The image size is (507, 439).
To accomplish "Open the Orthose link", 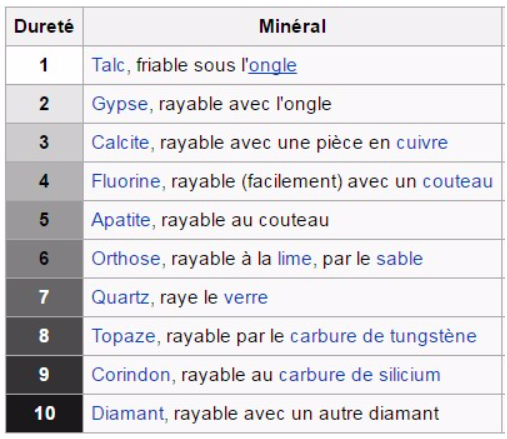I will tap(126, 259).
